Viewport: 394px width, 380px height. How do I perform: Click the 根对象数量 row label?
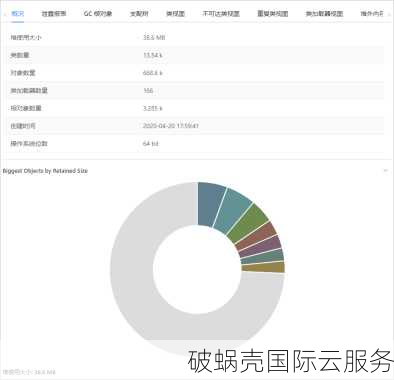26,108
